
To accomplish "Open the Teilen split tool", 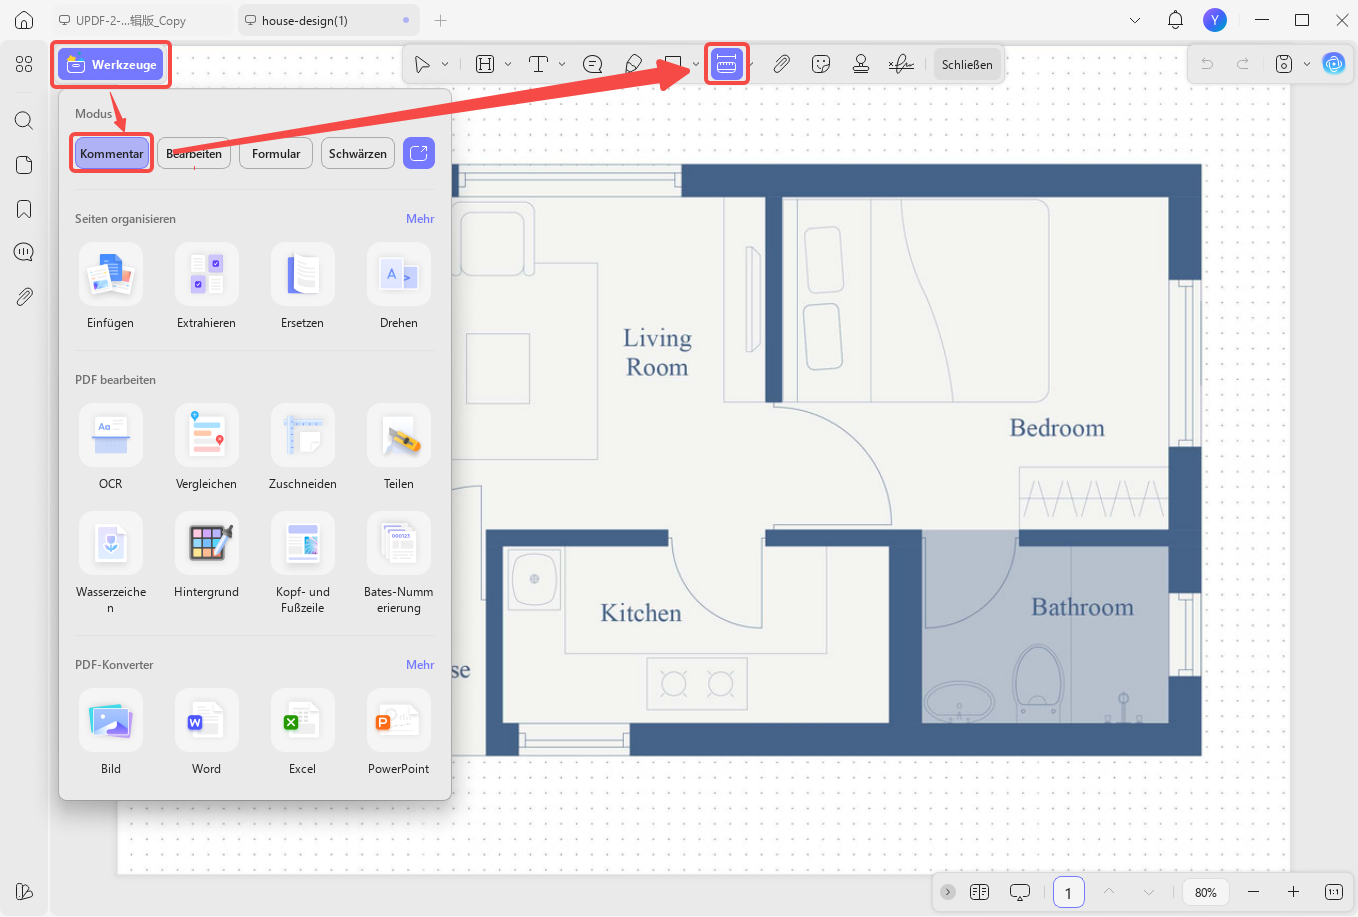I will 399,447.
